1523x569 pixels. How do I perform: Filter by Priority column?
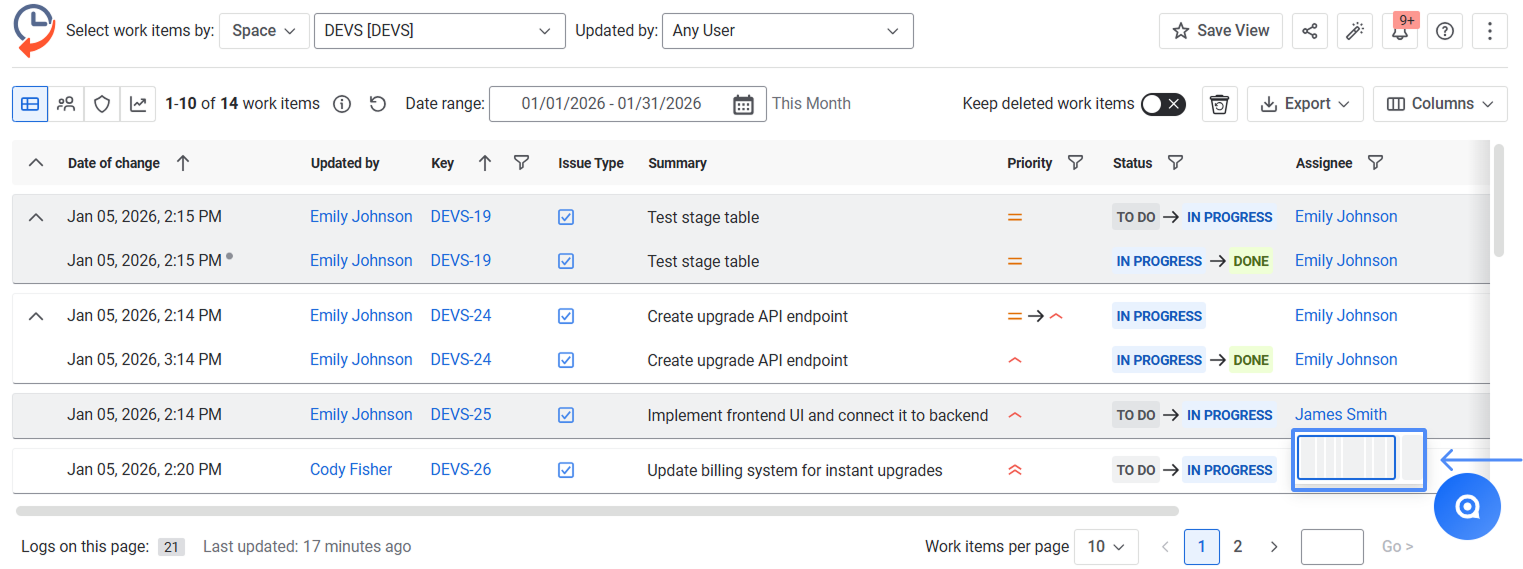1075,163
